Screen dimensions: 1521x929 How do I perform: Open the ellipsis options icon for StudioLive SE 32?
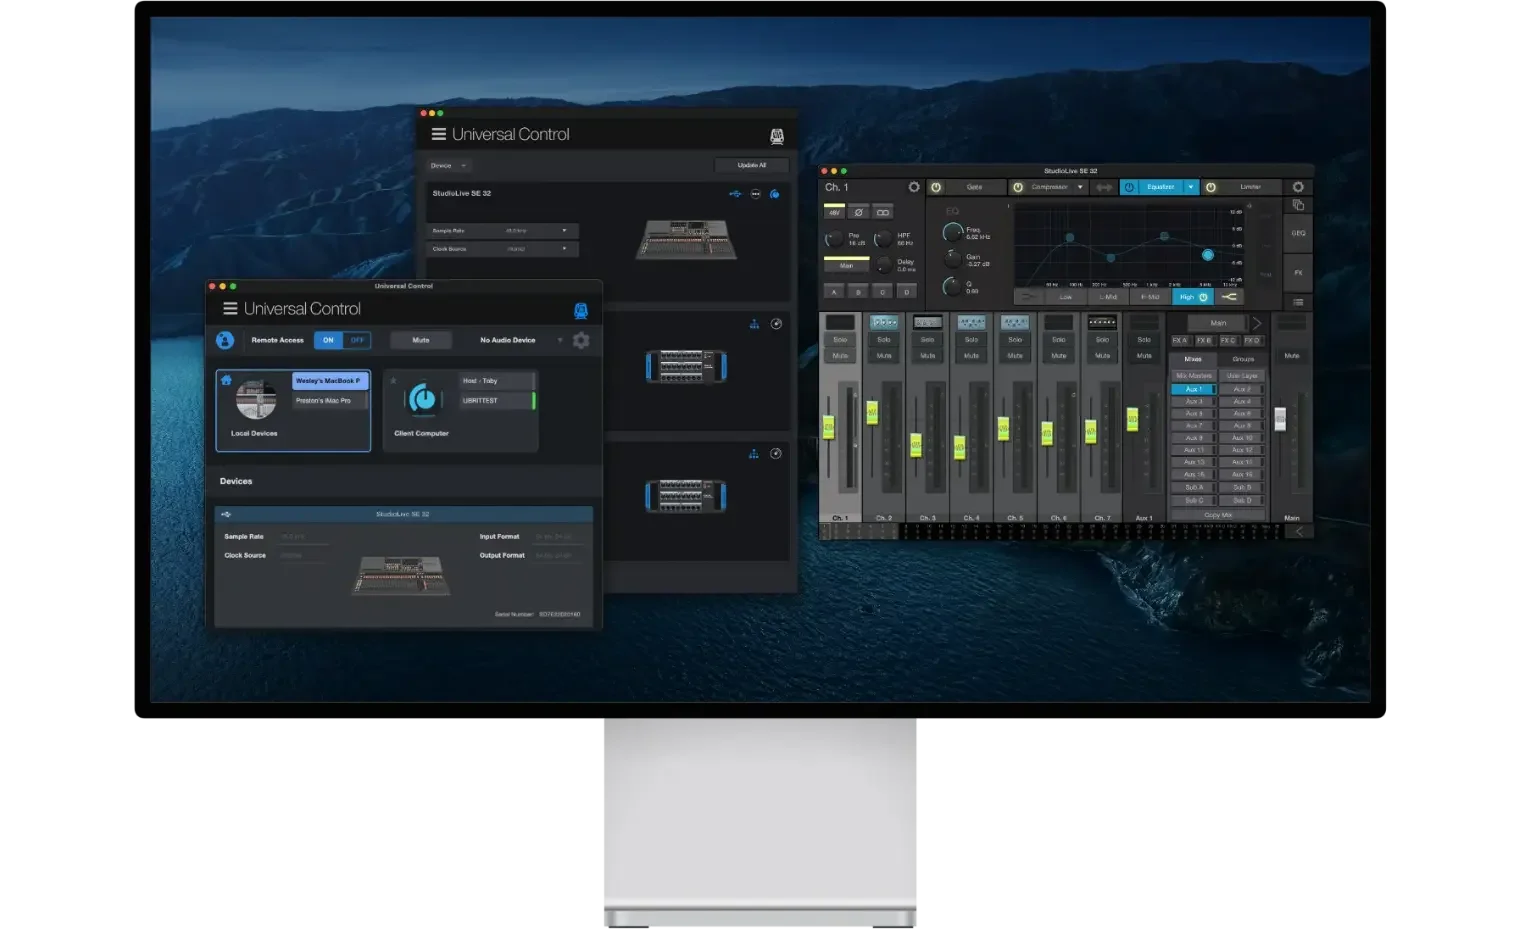(x=756, y=194)
